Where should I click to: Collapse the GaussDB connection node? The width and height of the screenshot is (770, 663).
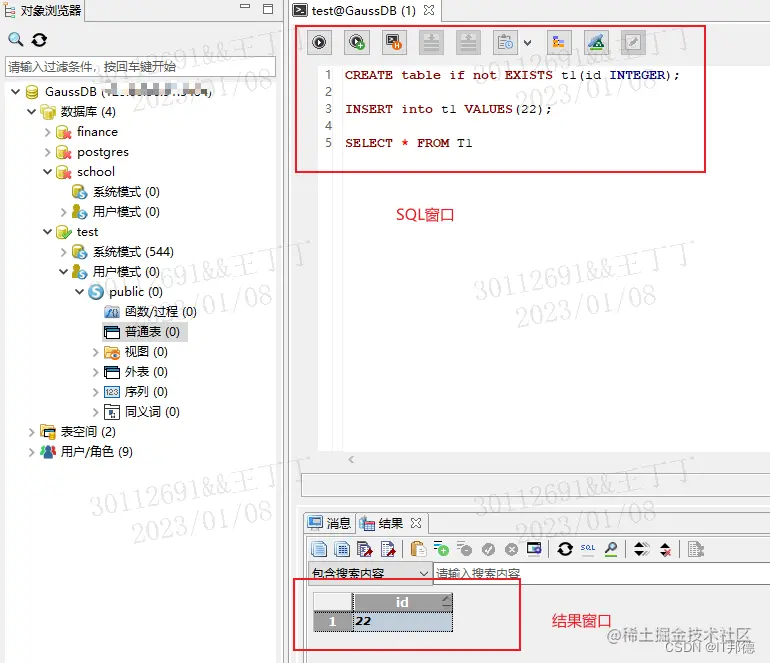pyautogui.click(x=15, y=91)
